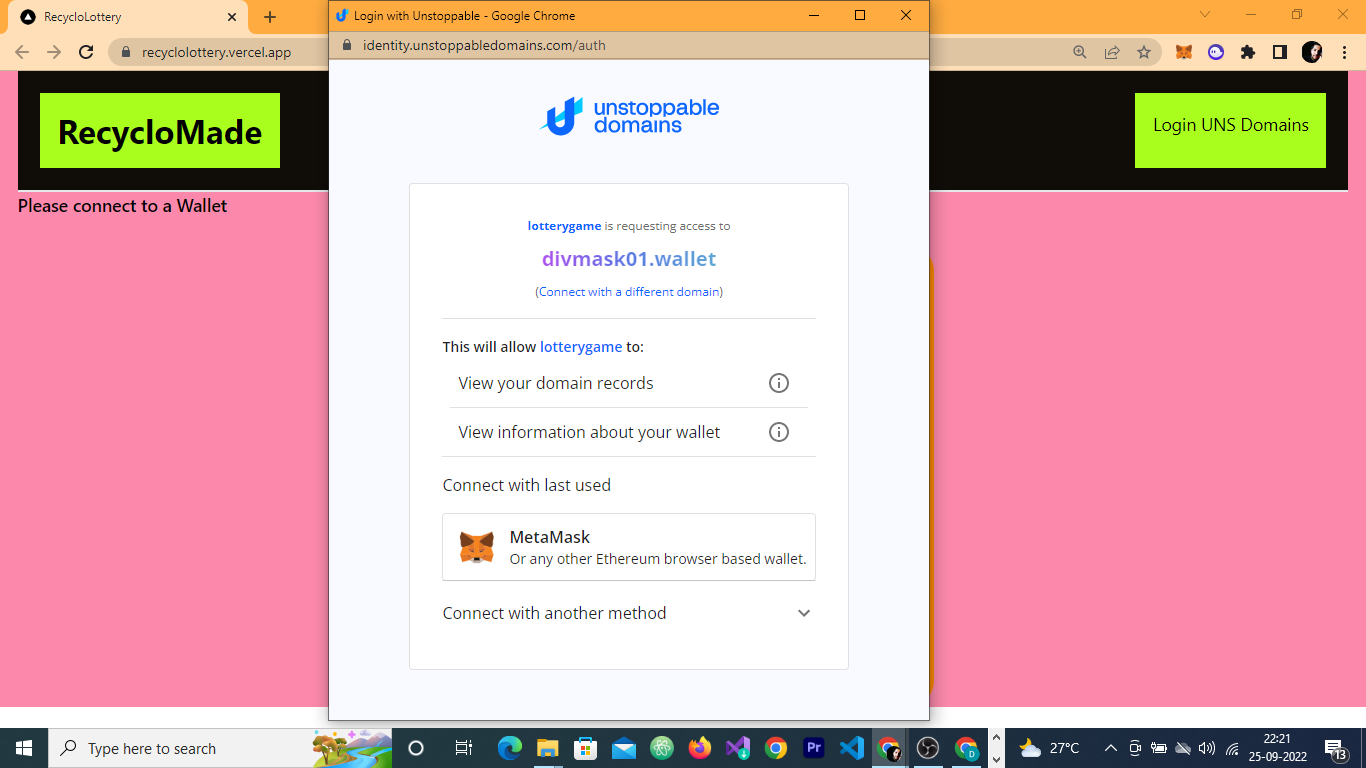
Task: Expand Connect with another method
Action: pyautogui.click(x=629, y=613)
